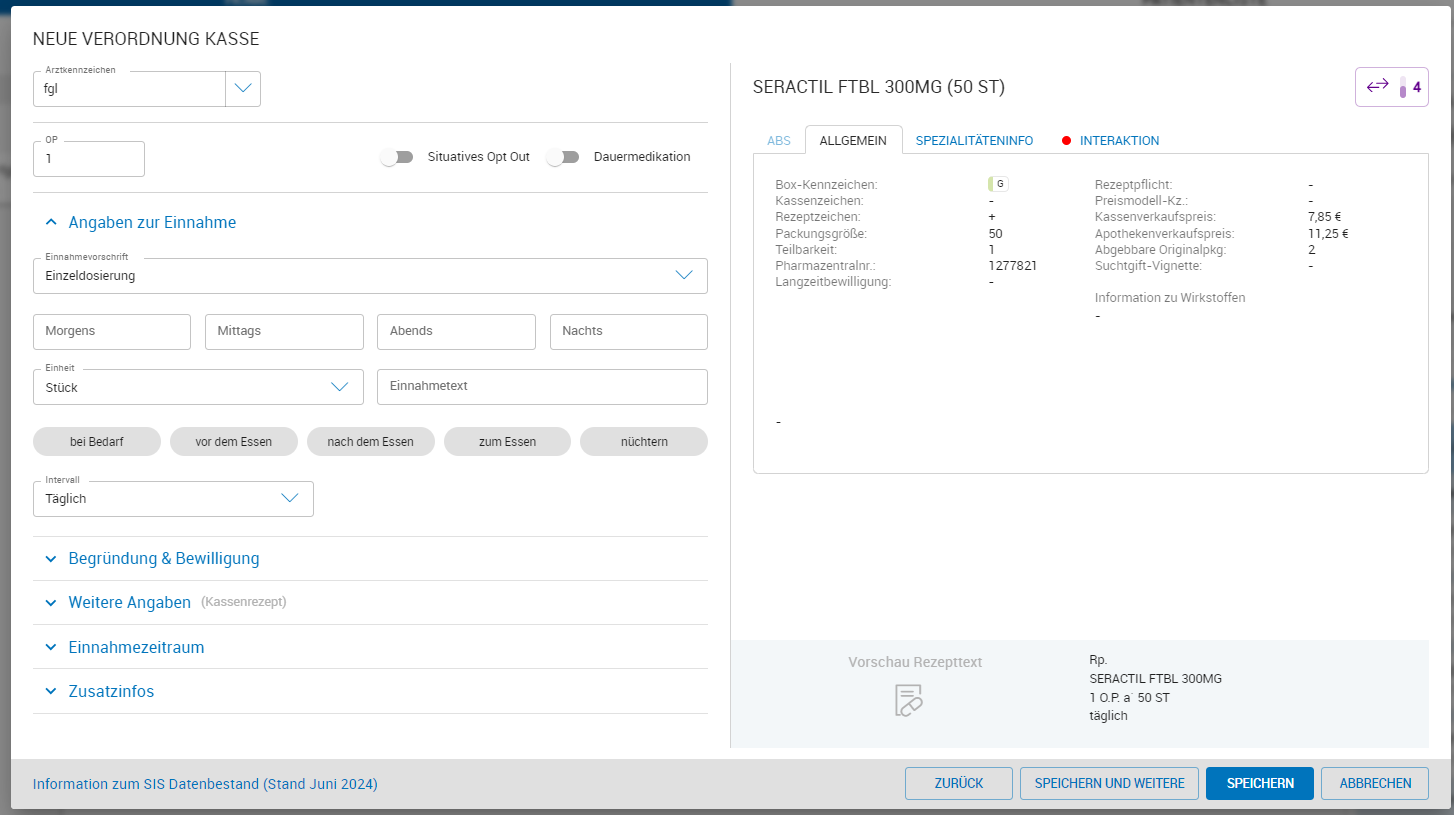Click the Apothekenverkaufspreis value 11,25 €
Viewport: 1454px width, 815px height.
pos(1328,234)
